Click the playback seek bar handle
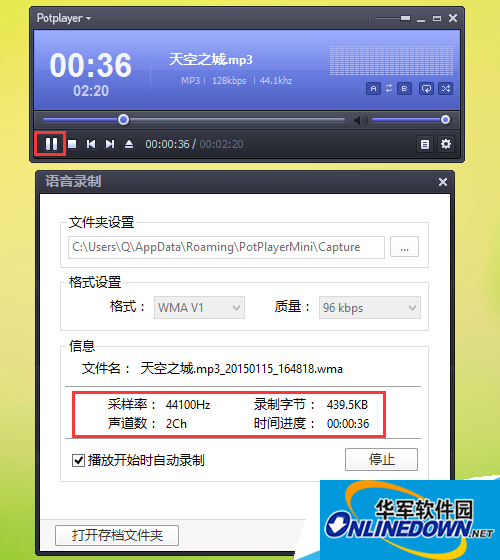The height and width of the screenshot is (560, 500). 123,120
